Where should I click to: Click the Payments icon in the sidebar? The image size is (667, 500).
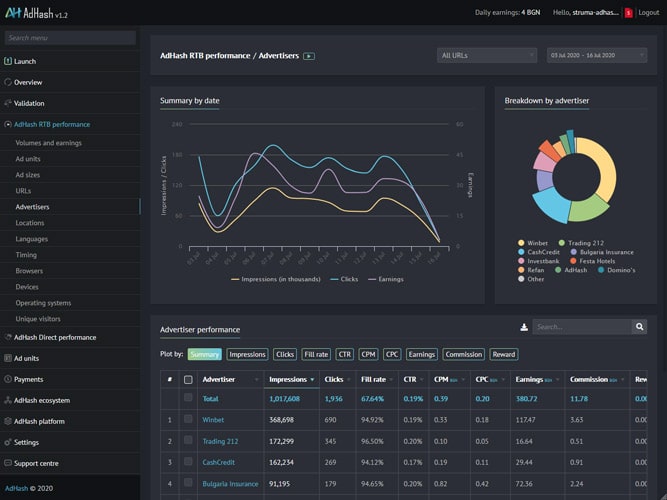click(x=8, y=379)
